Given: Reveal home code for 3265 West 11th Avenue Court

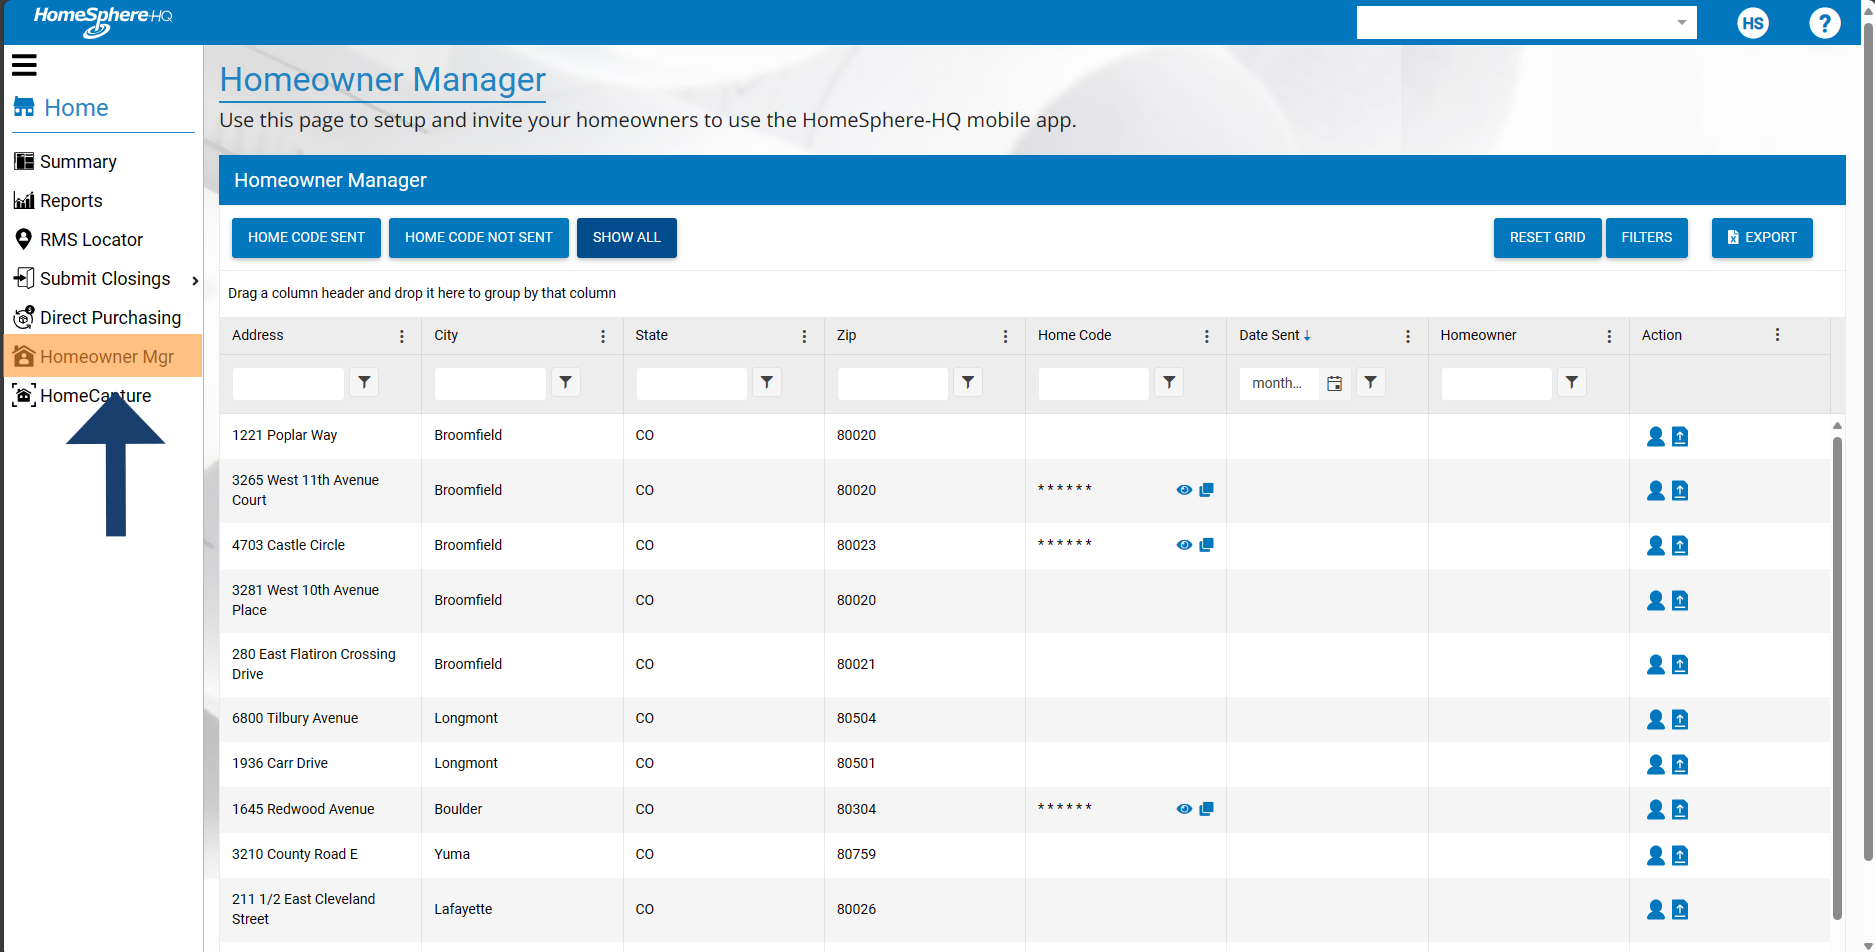Looking at the screenshot, I should click(x=1184, y=490).
